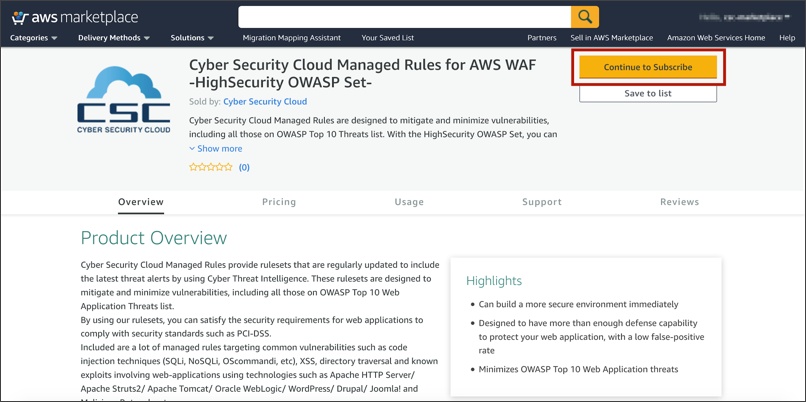806x402 pixels.
Task: Click the AWS Marketplace logo
Action: click(75, 17)
